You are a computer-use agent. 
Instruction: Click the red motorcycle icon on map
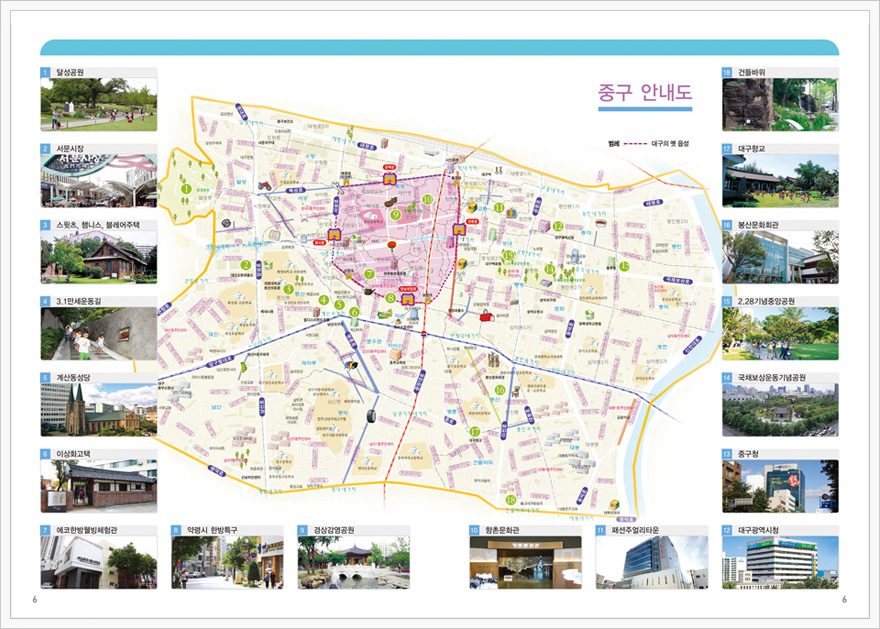click(265, 185)
